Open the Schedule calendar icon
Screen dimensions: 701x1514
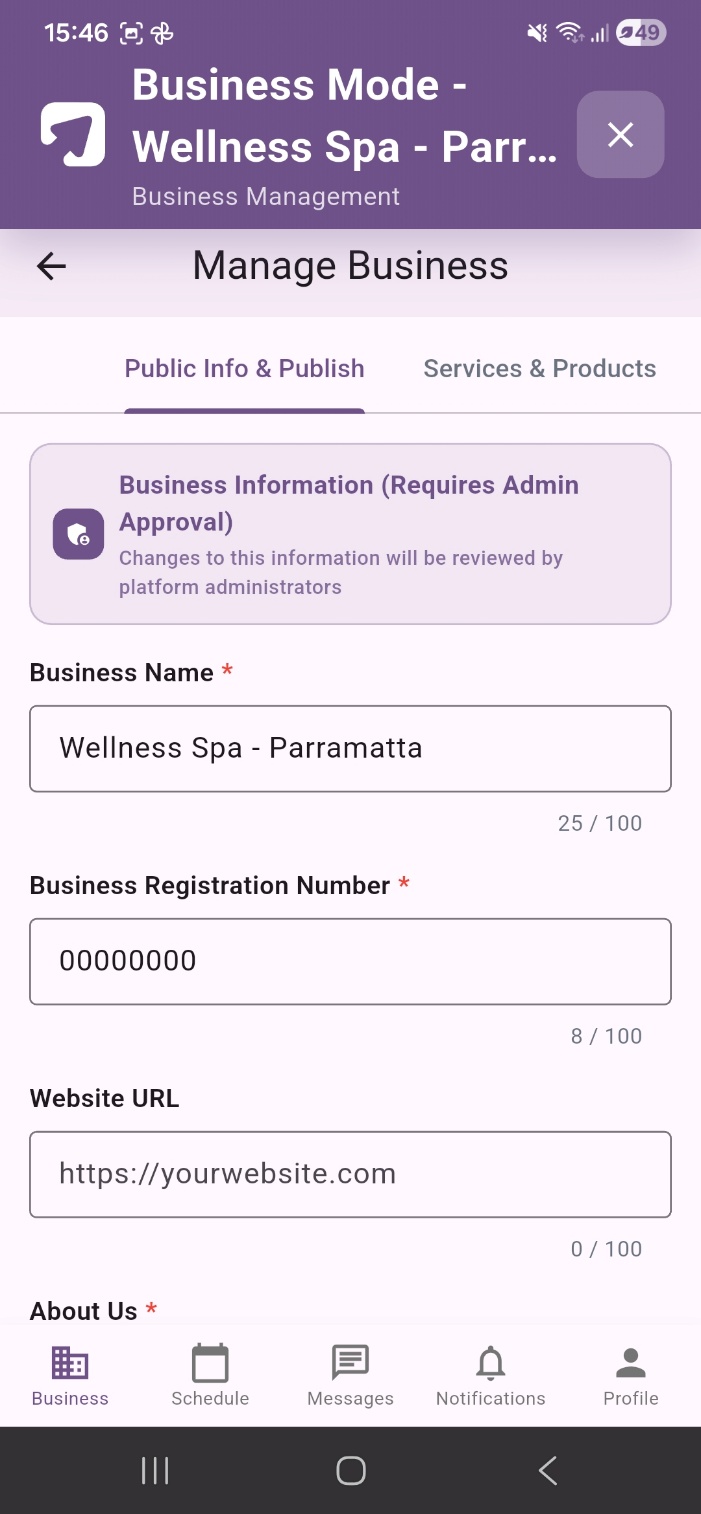[210, 1364]
